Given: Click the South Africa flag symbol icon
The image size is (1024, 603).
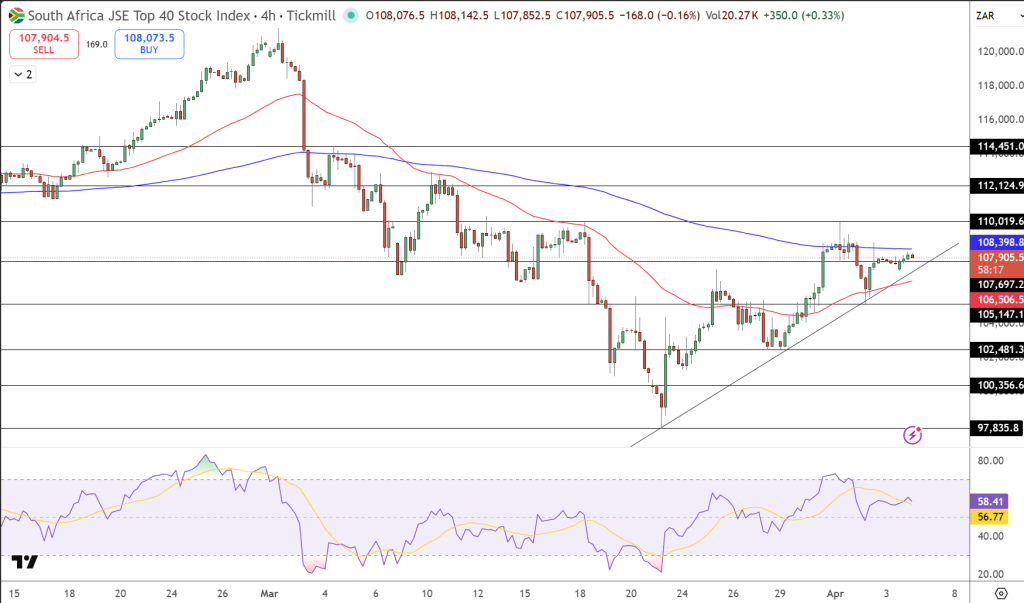Looking at the screenshot, I should tap(15, 15).
